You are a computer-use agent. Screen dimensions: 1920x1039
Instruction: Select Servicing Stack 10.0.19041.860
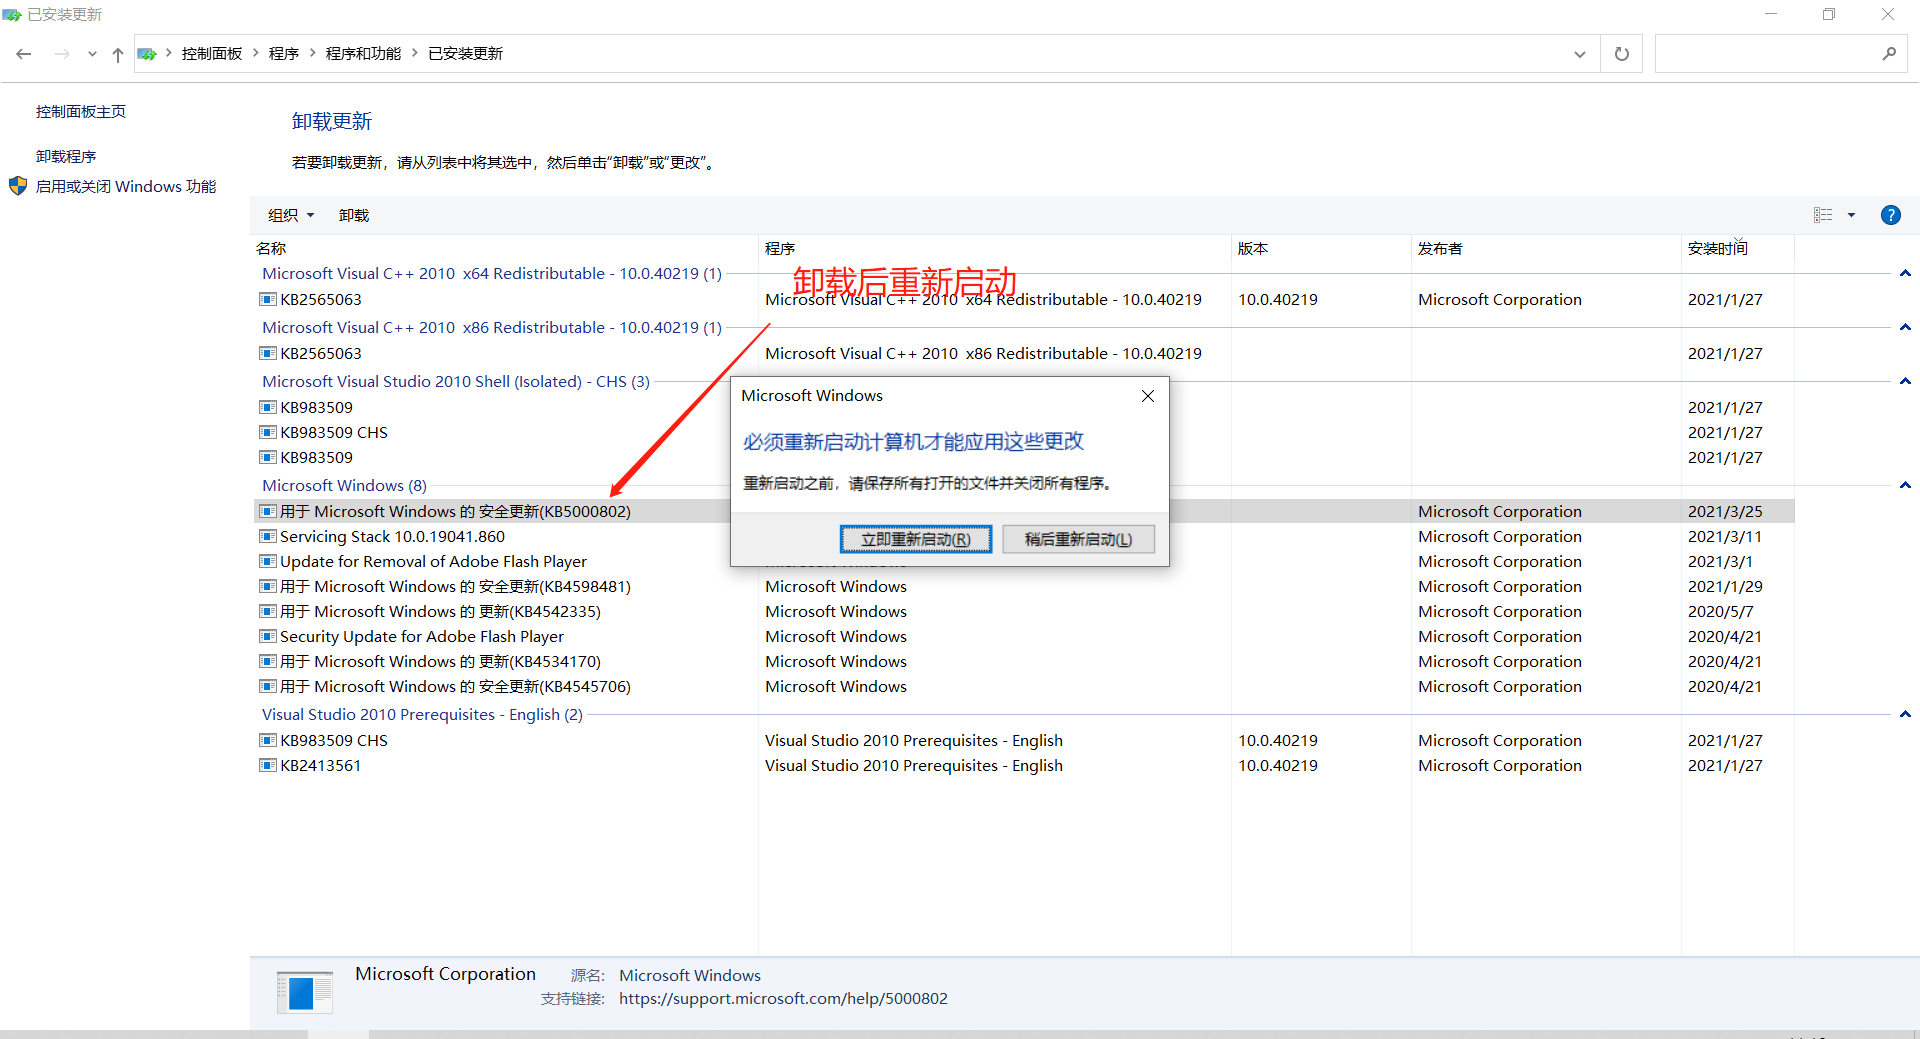pos(392,537)
